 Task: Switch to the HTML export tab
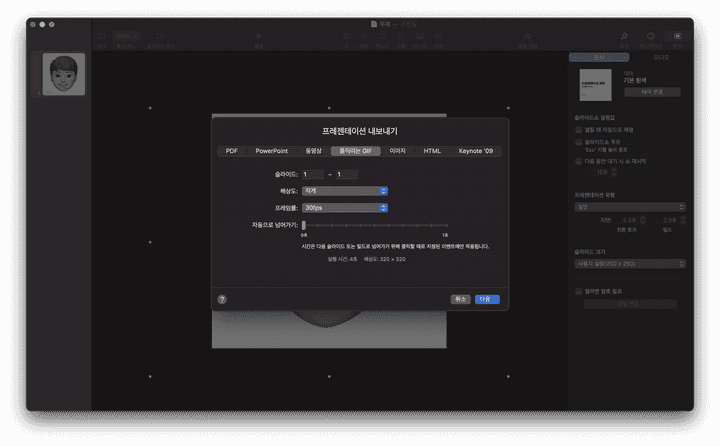[x=432, y=151]
